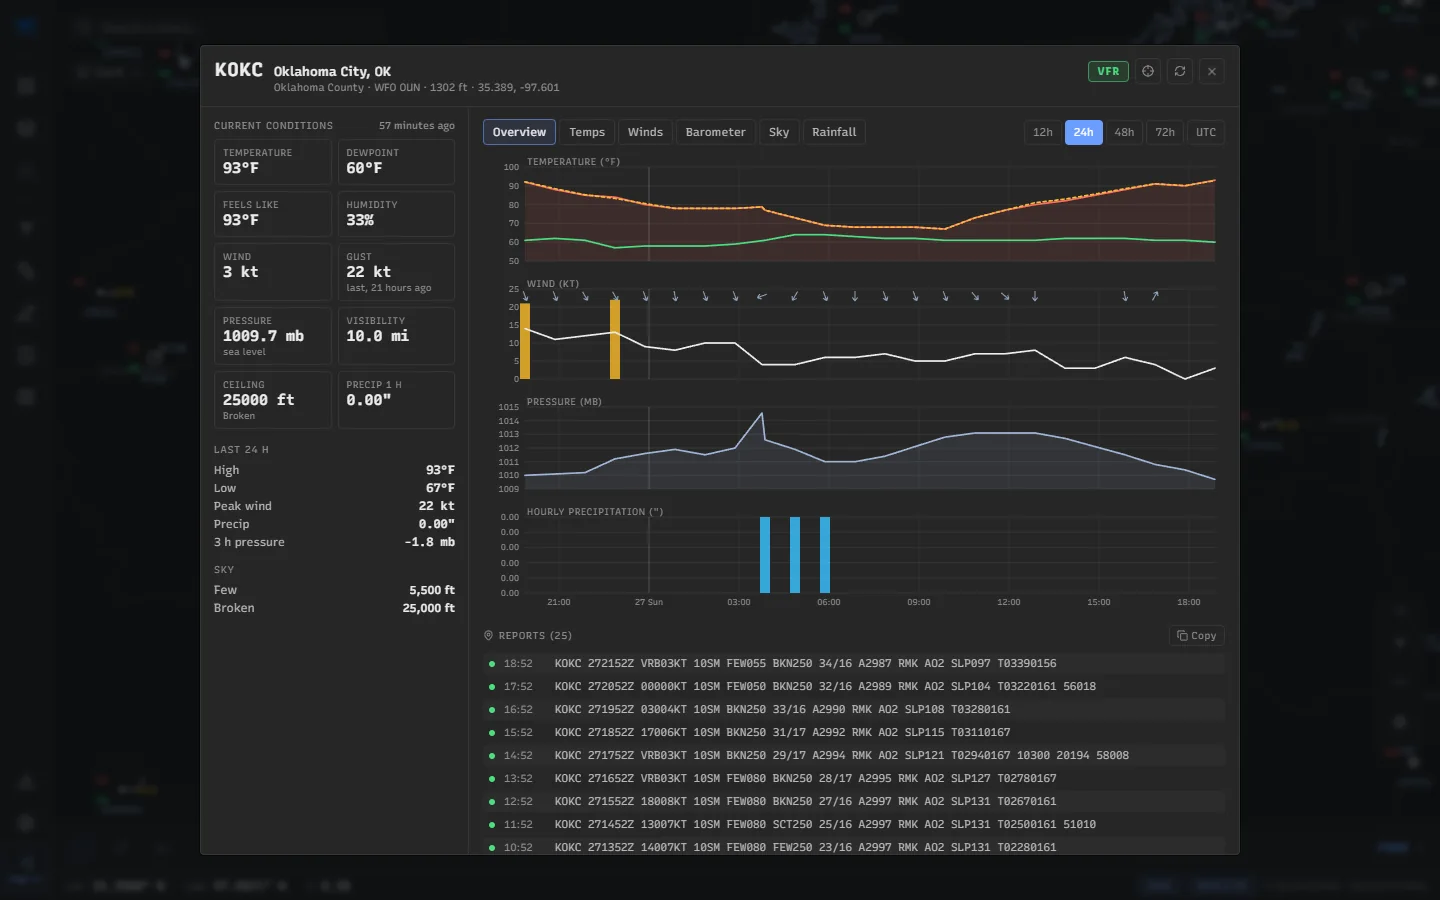The image size is (1440, 900).
Task: Click the Few 5,500 ft sky row
Action: [334, 590]
